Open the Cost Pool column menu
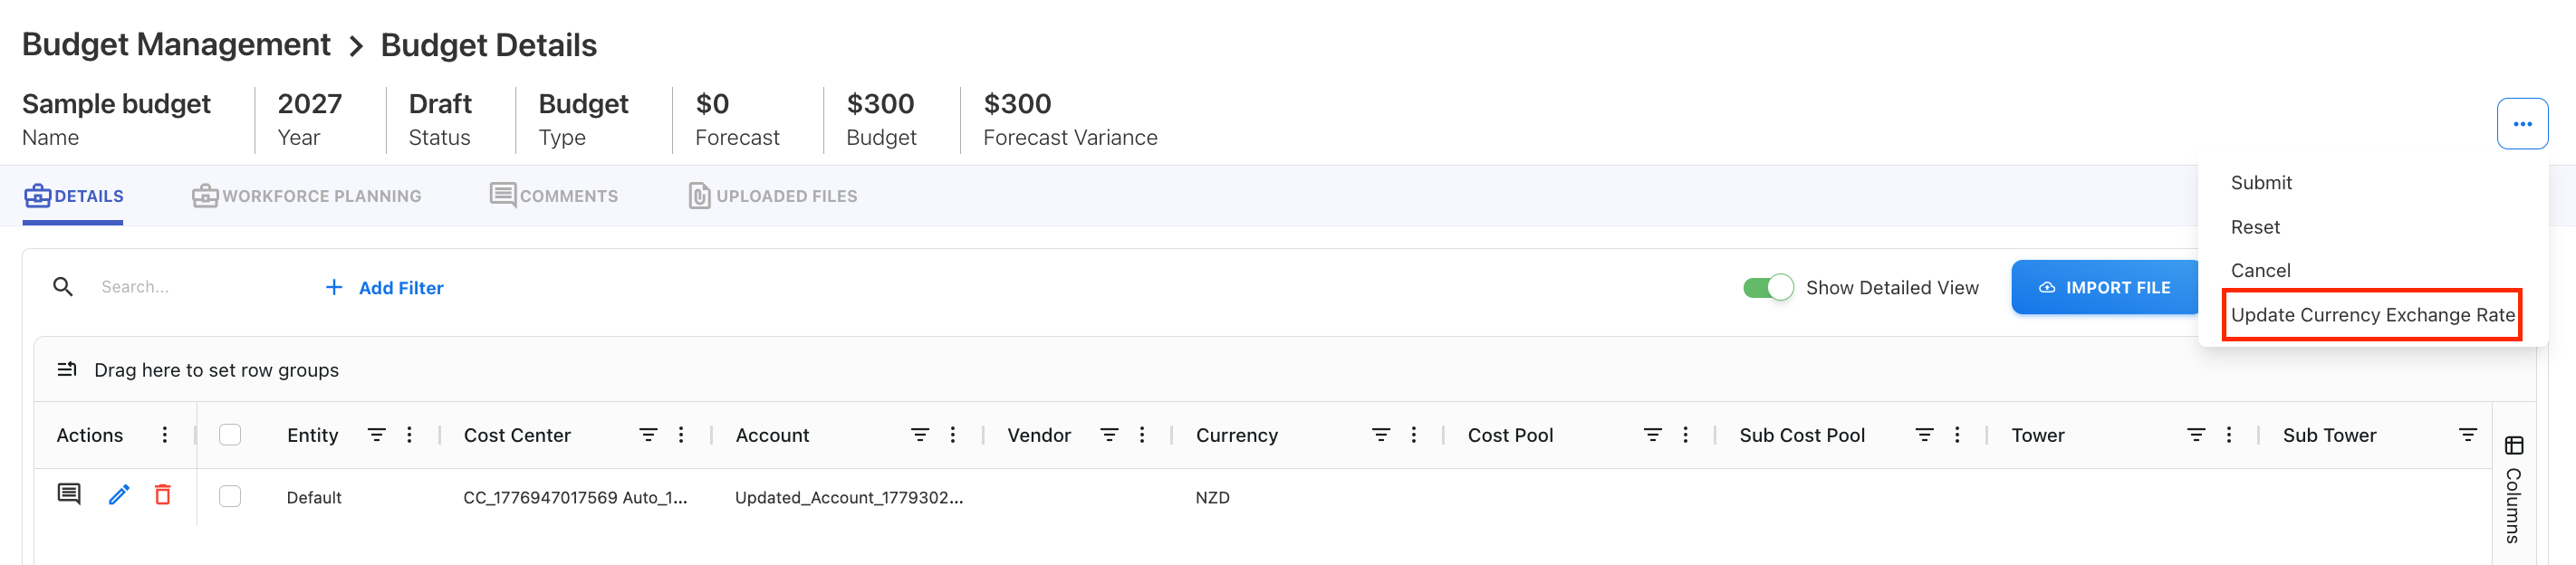 click(x=1686, y=435)
